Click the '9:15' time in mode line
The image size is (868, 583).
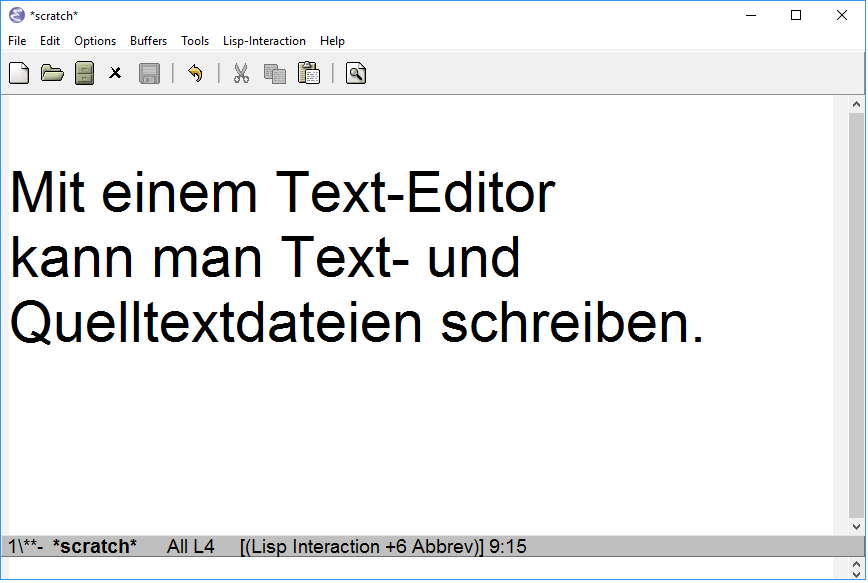[508, 547]
